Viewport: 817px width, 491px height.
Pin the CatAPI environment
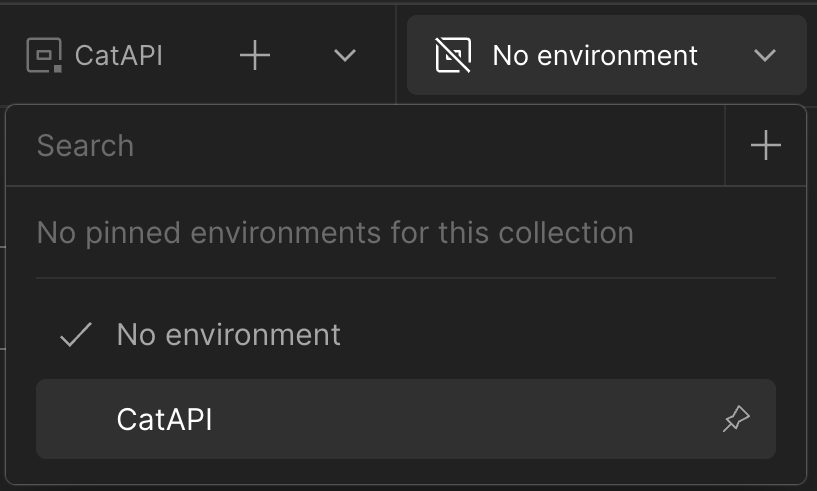tap(736, 419)
